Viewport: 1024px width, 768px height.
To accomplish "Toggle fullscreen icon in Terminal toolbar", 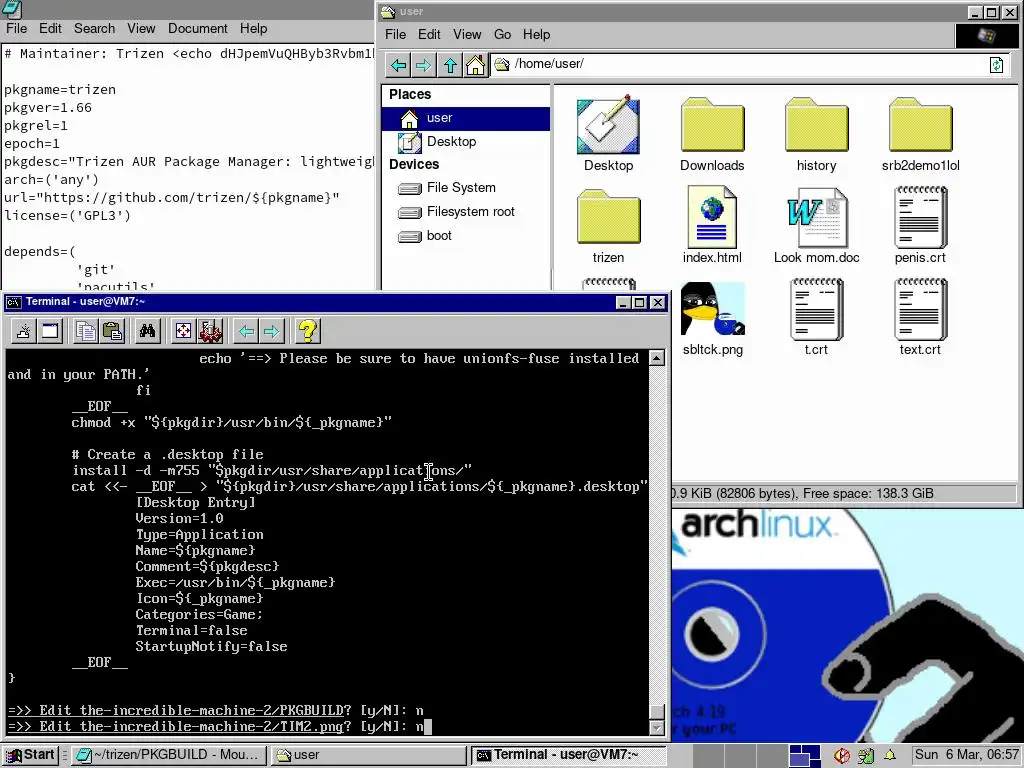I will [184, 331].
